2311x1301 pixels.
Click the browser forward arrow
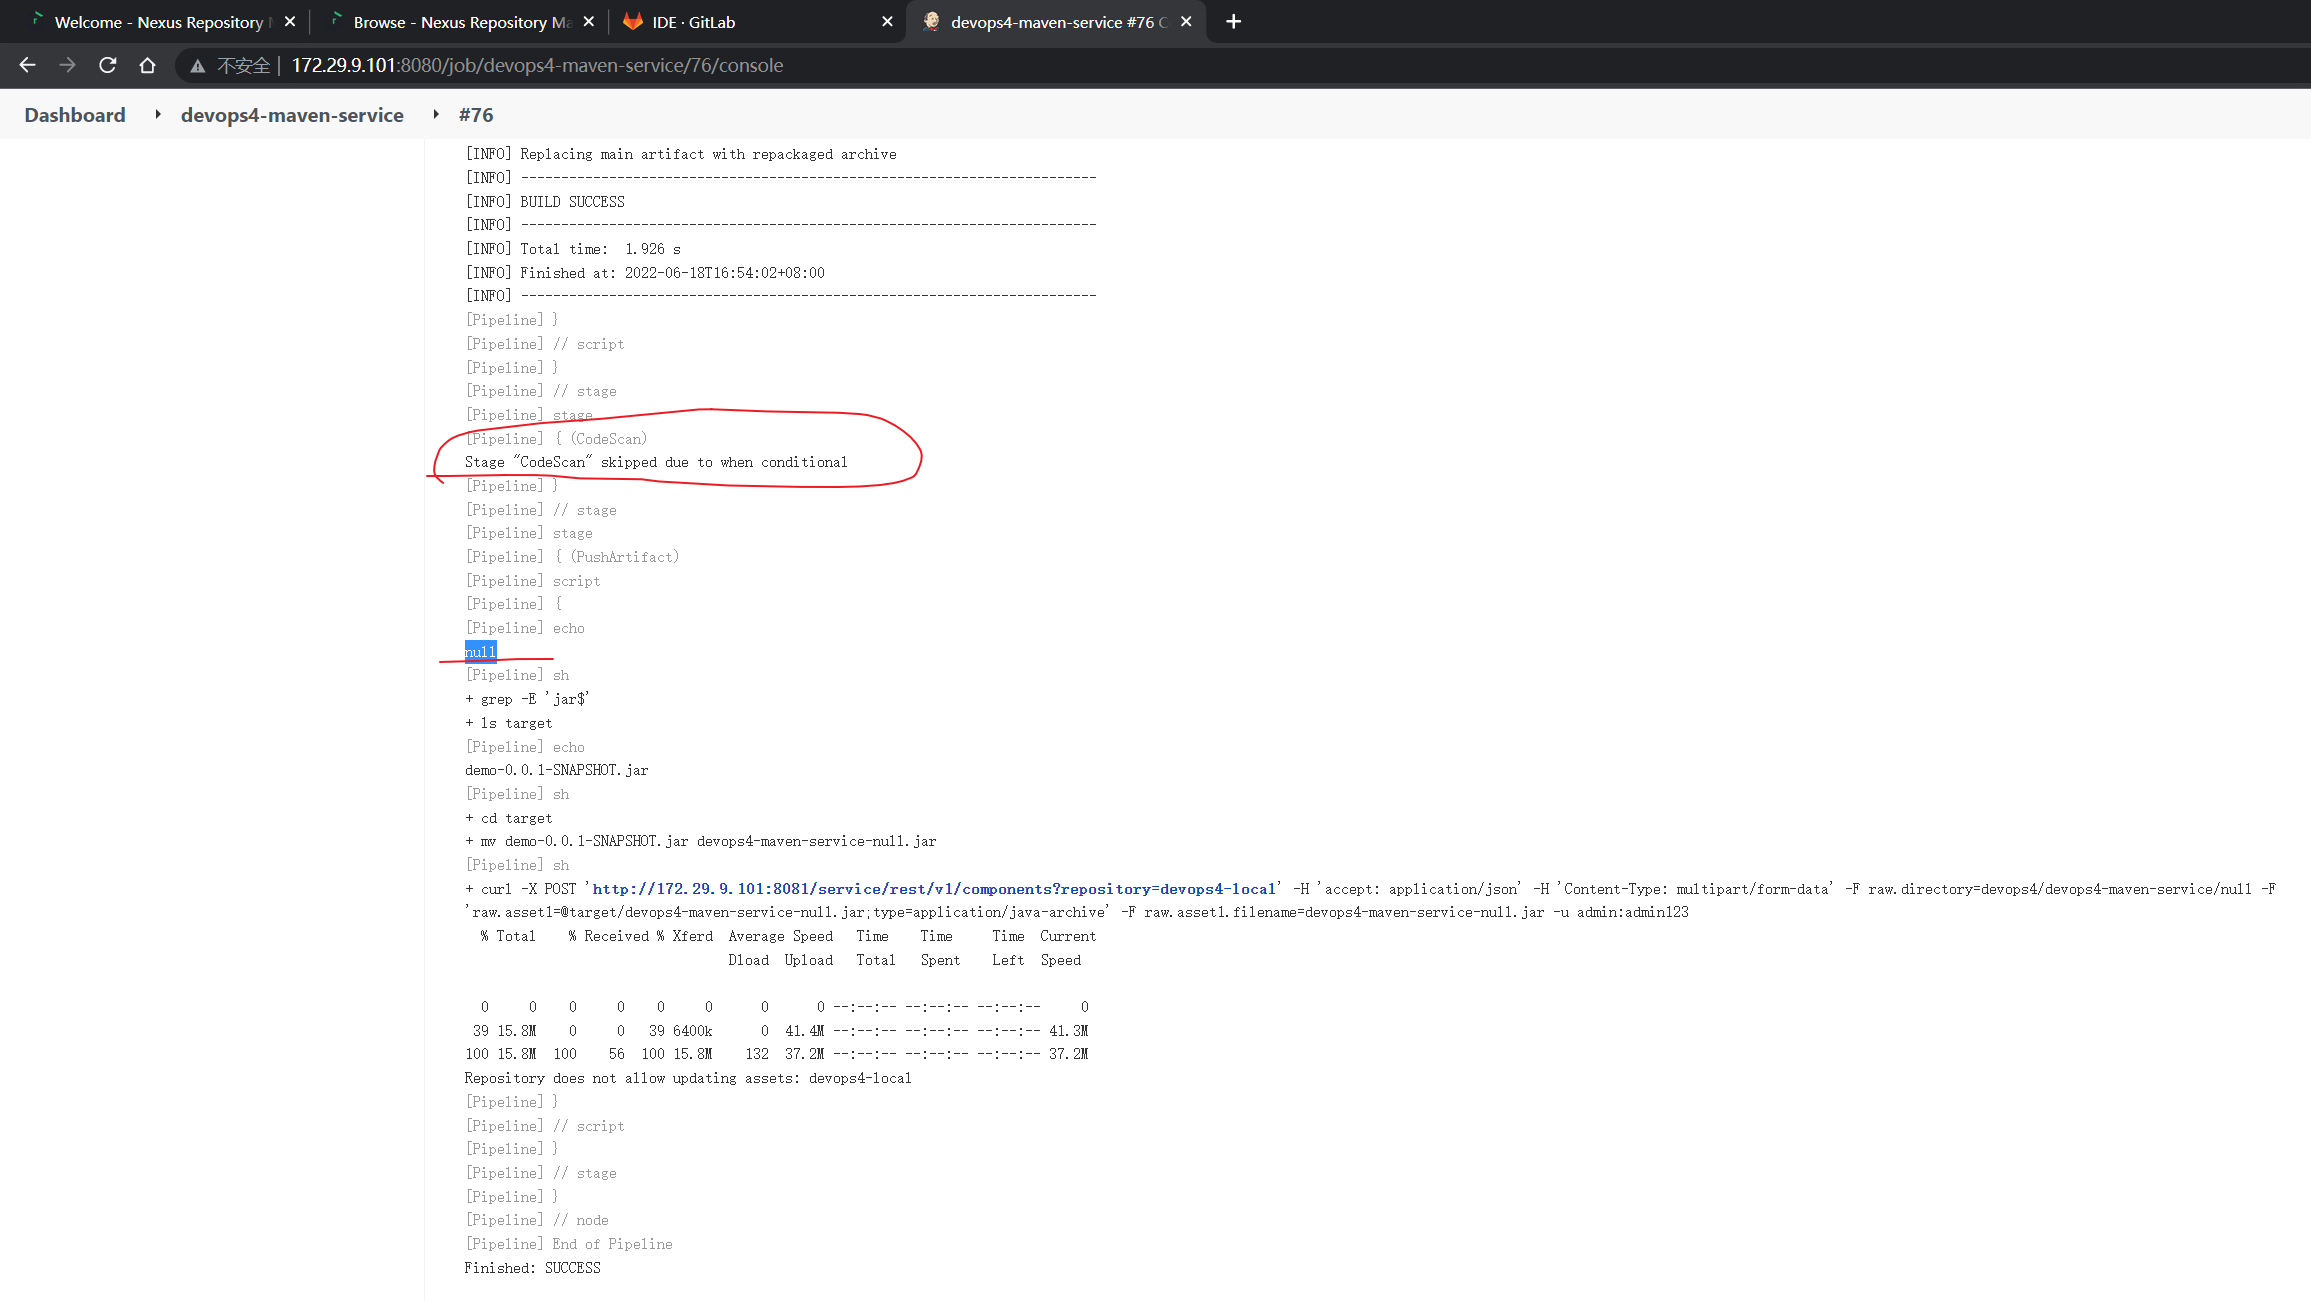(67, 65)
